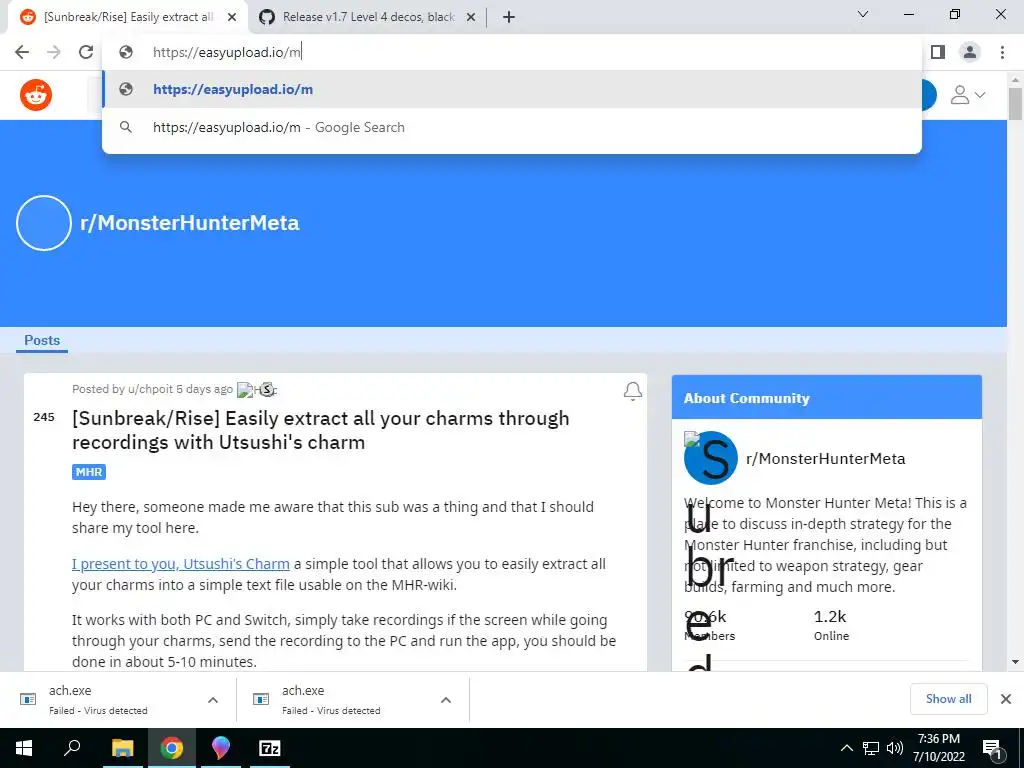The image size is (1024, 768).
Task: Toggle the Chrome side panel icon
Action: pos(938,52)
